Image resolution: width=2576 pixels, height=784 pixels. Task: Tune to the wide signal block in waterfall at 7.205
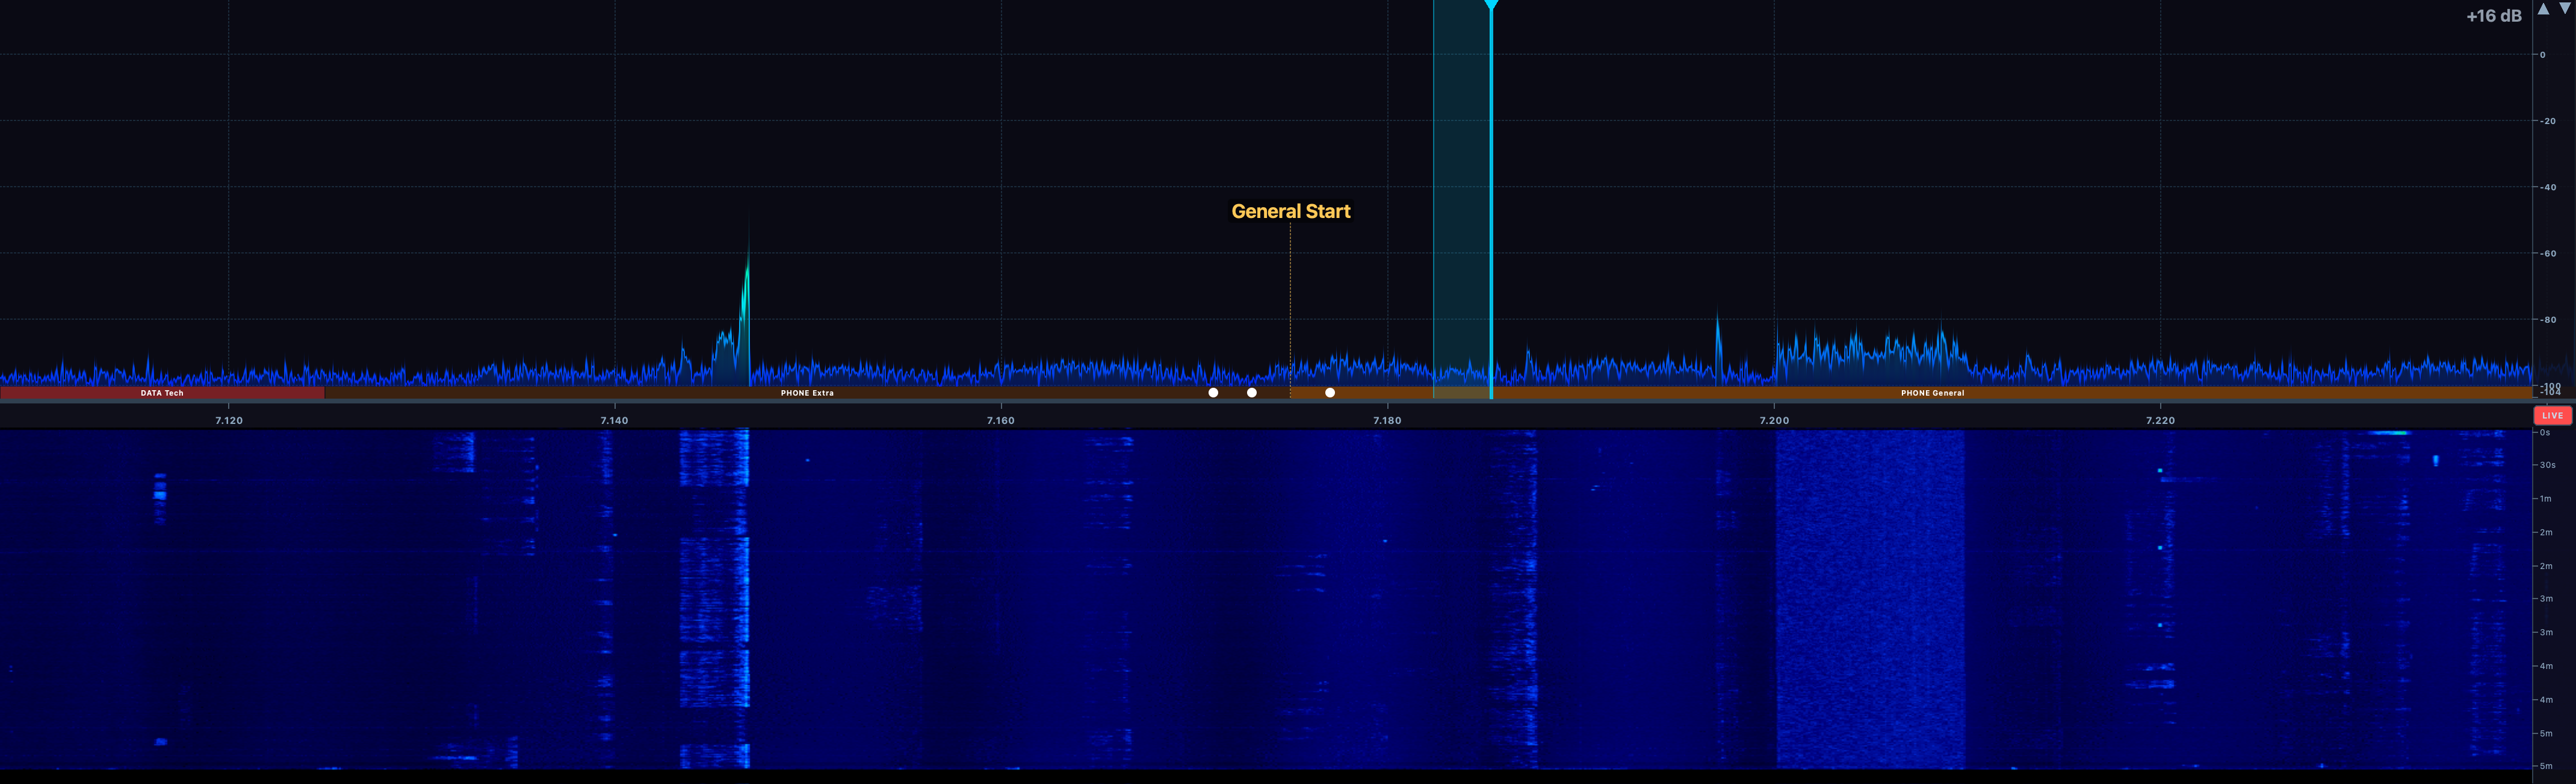coord(1870,600)
